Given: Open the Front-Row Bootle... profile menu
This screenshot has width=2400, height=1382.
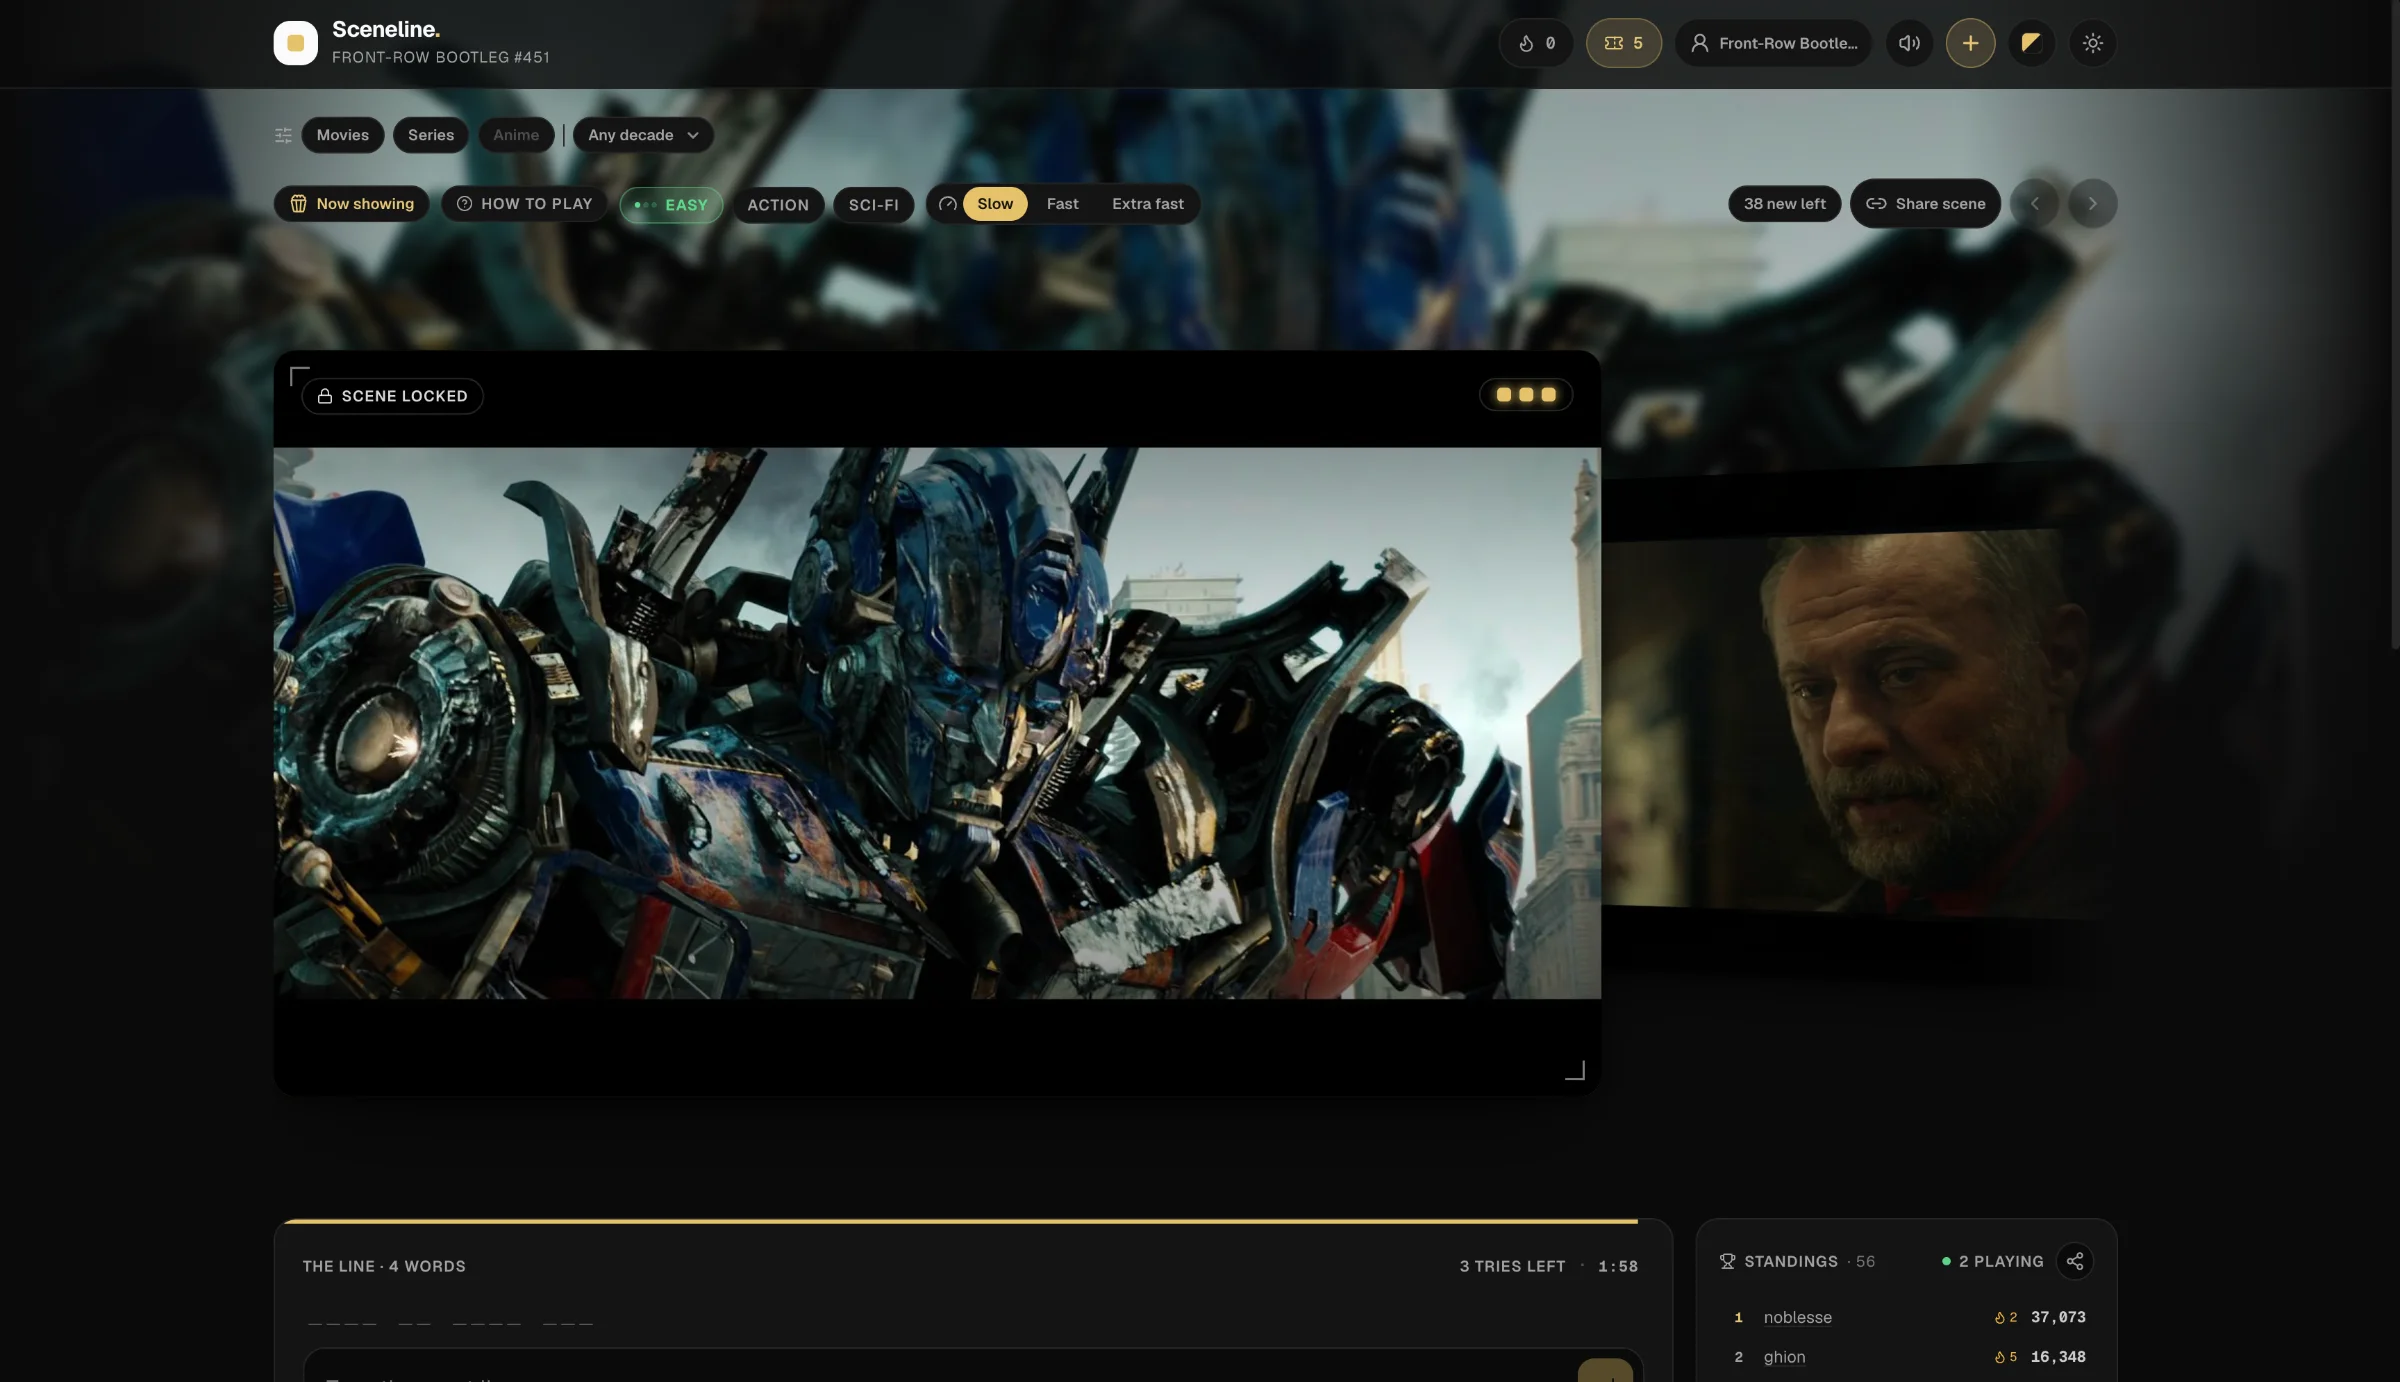Looking at the screenshot, I should pos(1773,43).
